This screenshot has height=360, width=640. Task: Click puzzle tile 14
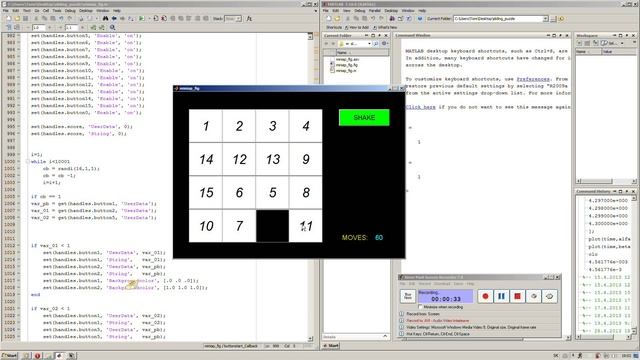point(206,159)
